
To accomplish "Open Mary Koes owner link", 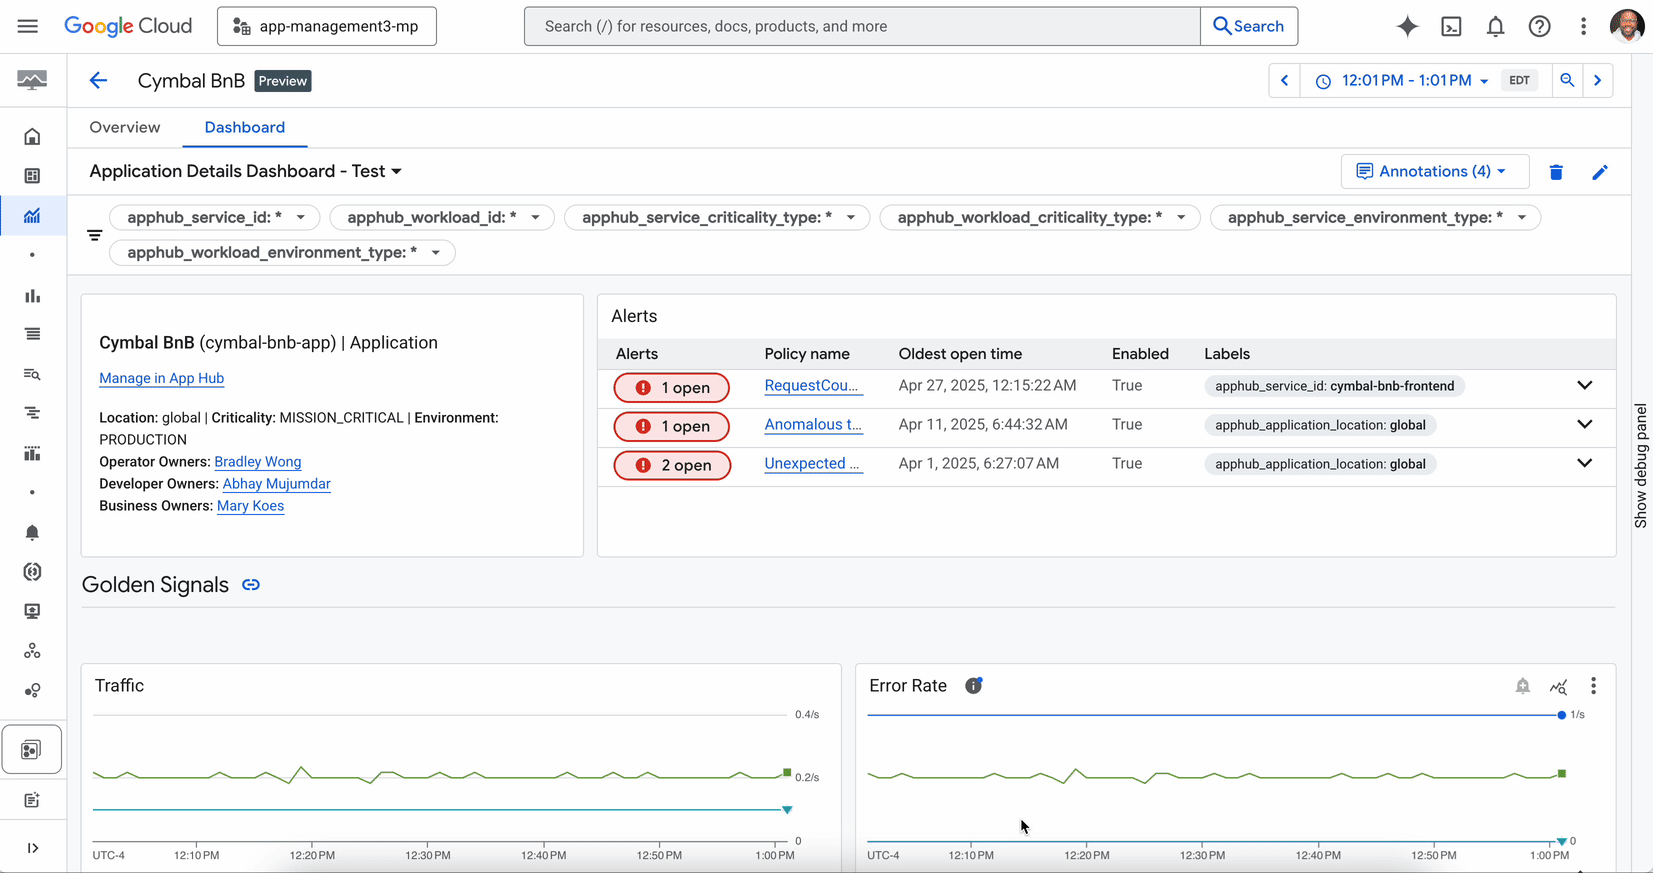I will [x=250, y=506].
